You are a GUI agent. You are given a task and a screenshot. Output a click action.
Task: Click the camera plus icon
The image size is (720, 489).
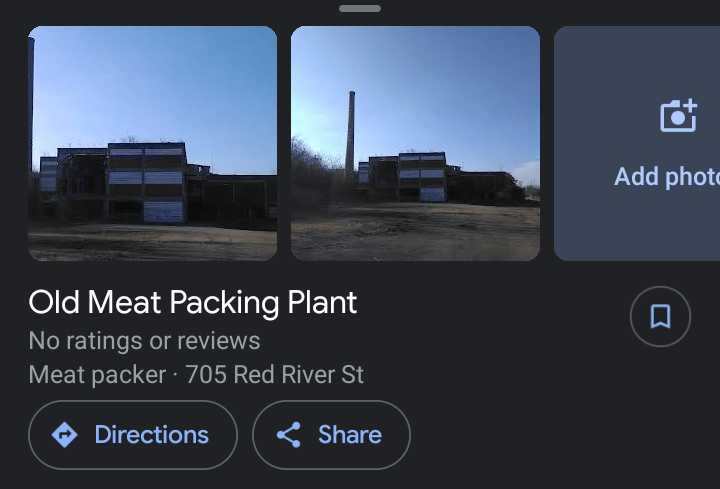(678, 115)
